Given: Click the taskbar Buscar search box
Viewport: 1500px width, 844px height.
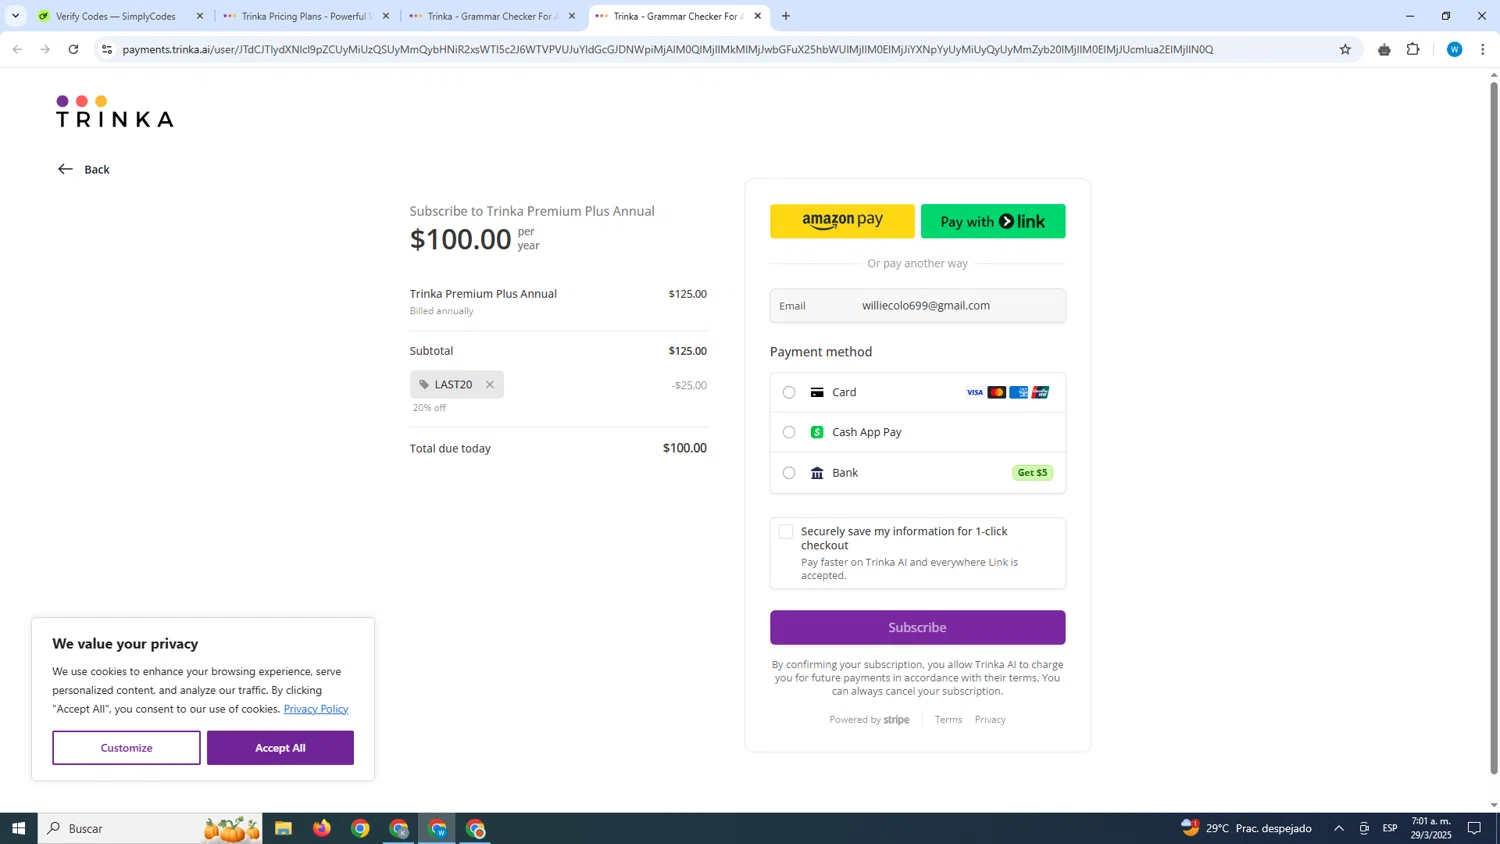Looking at the screenshot, I should click(x=150, y=828).
